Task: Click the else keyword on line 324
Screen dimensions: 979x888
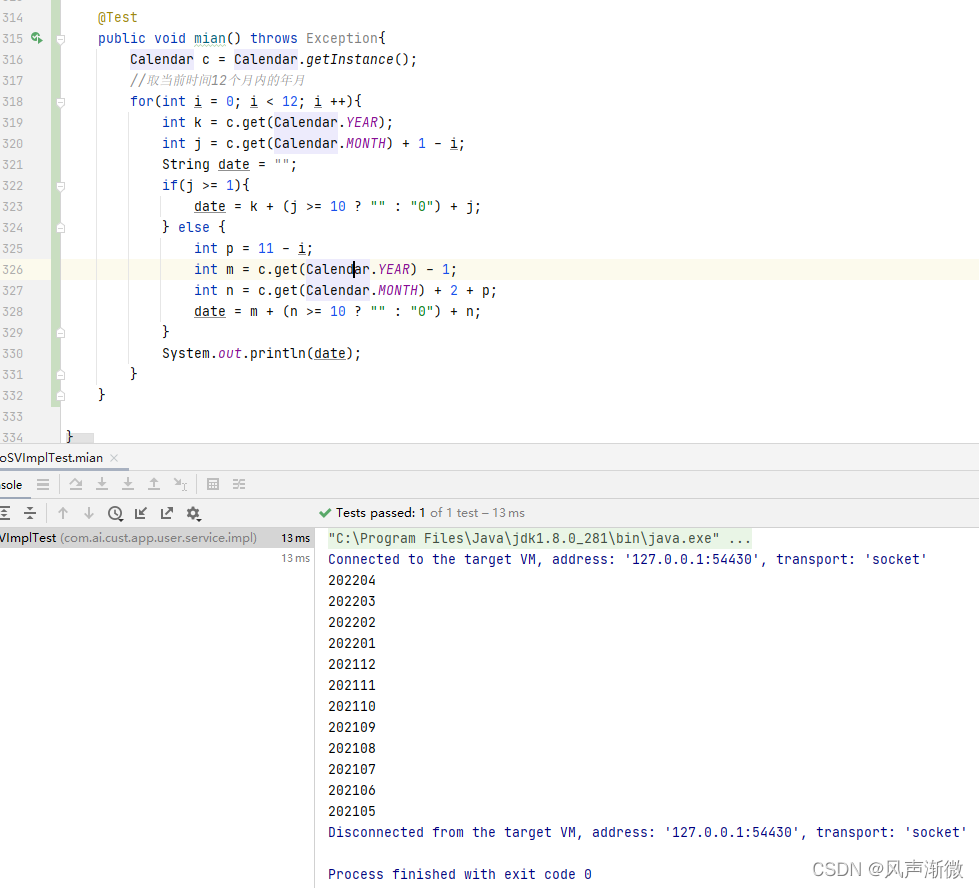Action: point(194,227)
